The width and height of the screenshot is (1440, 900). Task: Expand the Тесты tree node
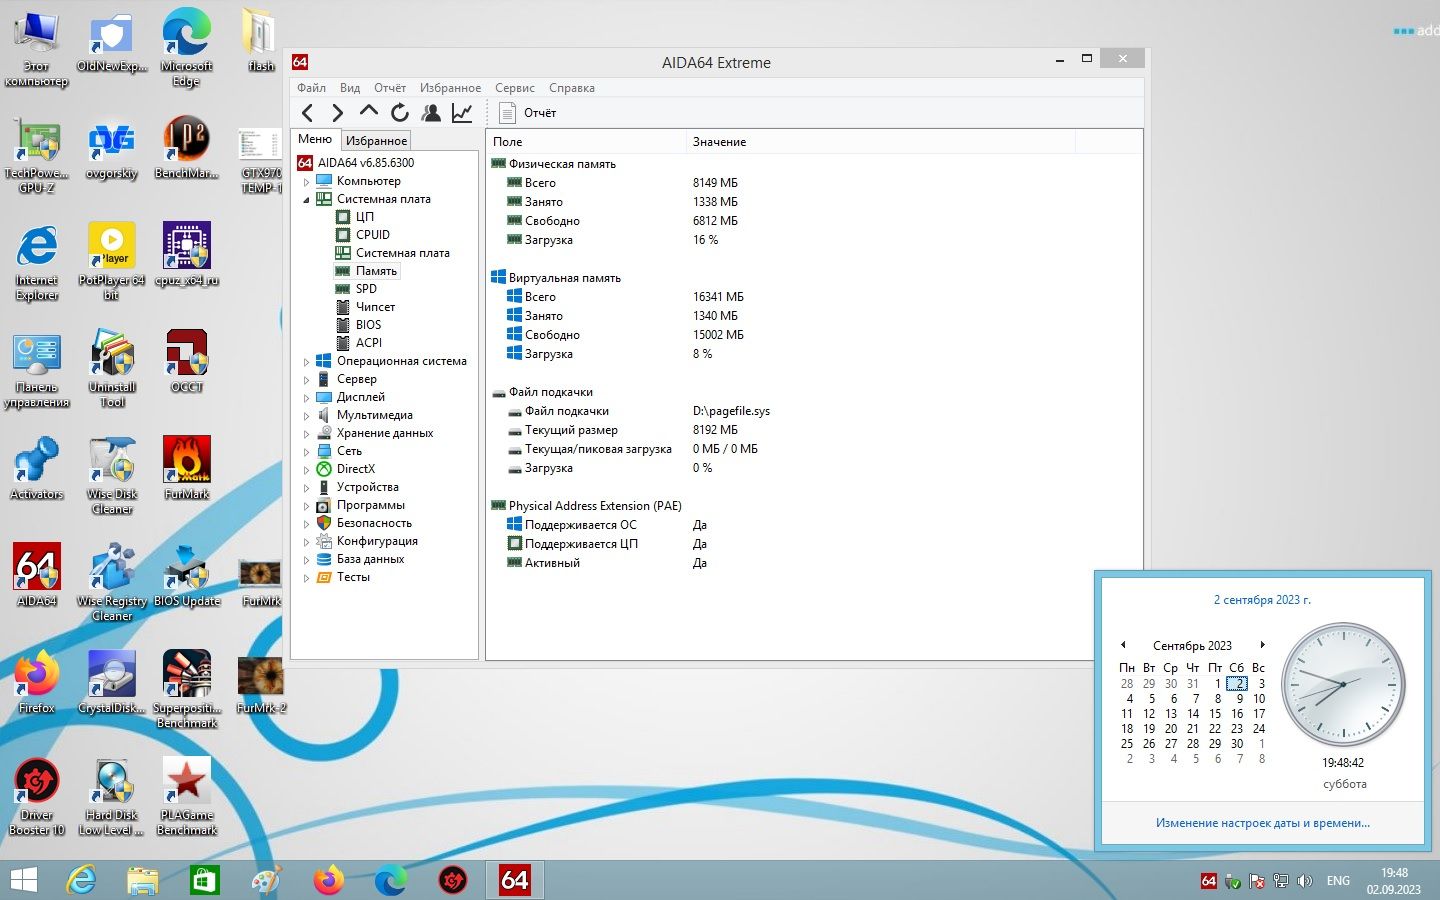tap(306, 578)
